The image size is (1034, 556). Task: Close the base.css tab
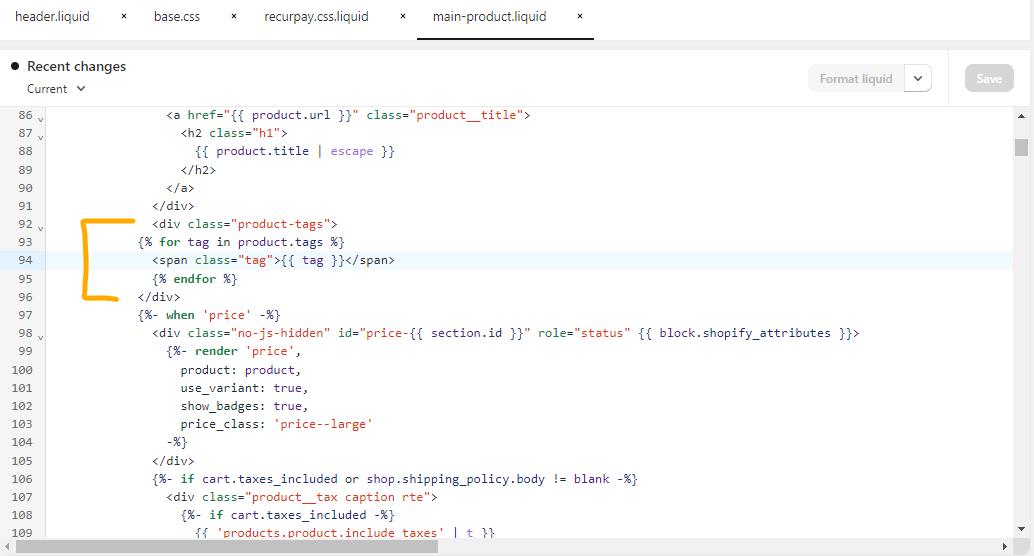(233, 16)
